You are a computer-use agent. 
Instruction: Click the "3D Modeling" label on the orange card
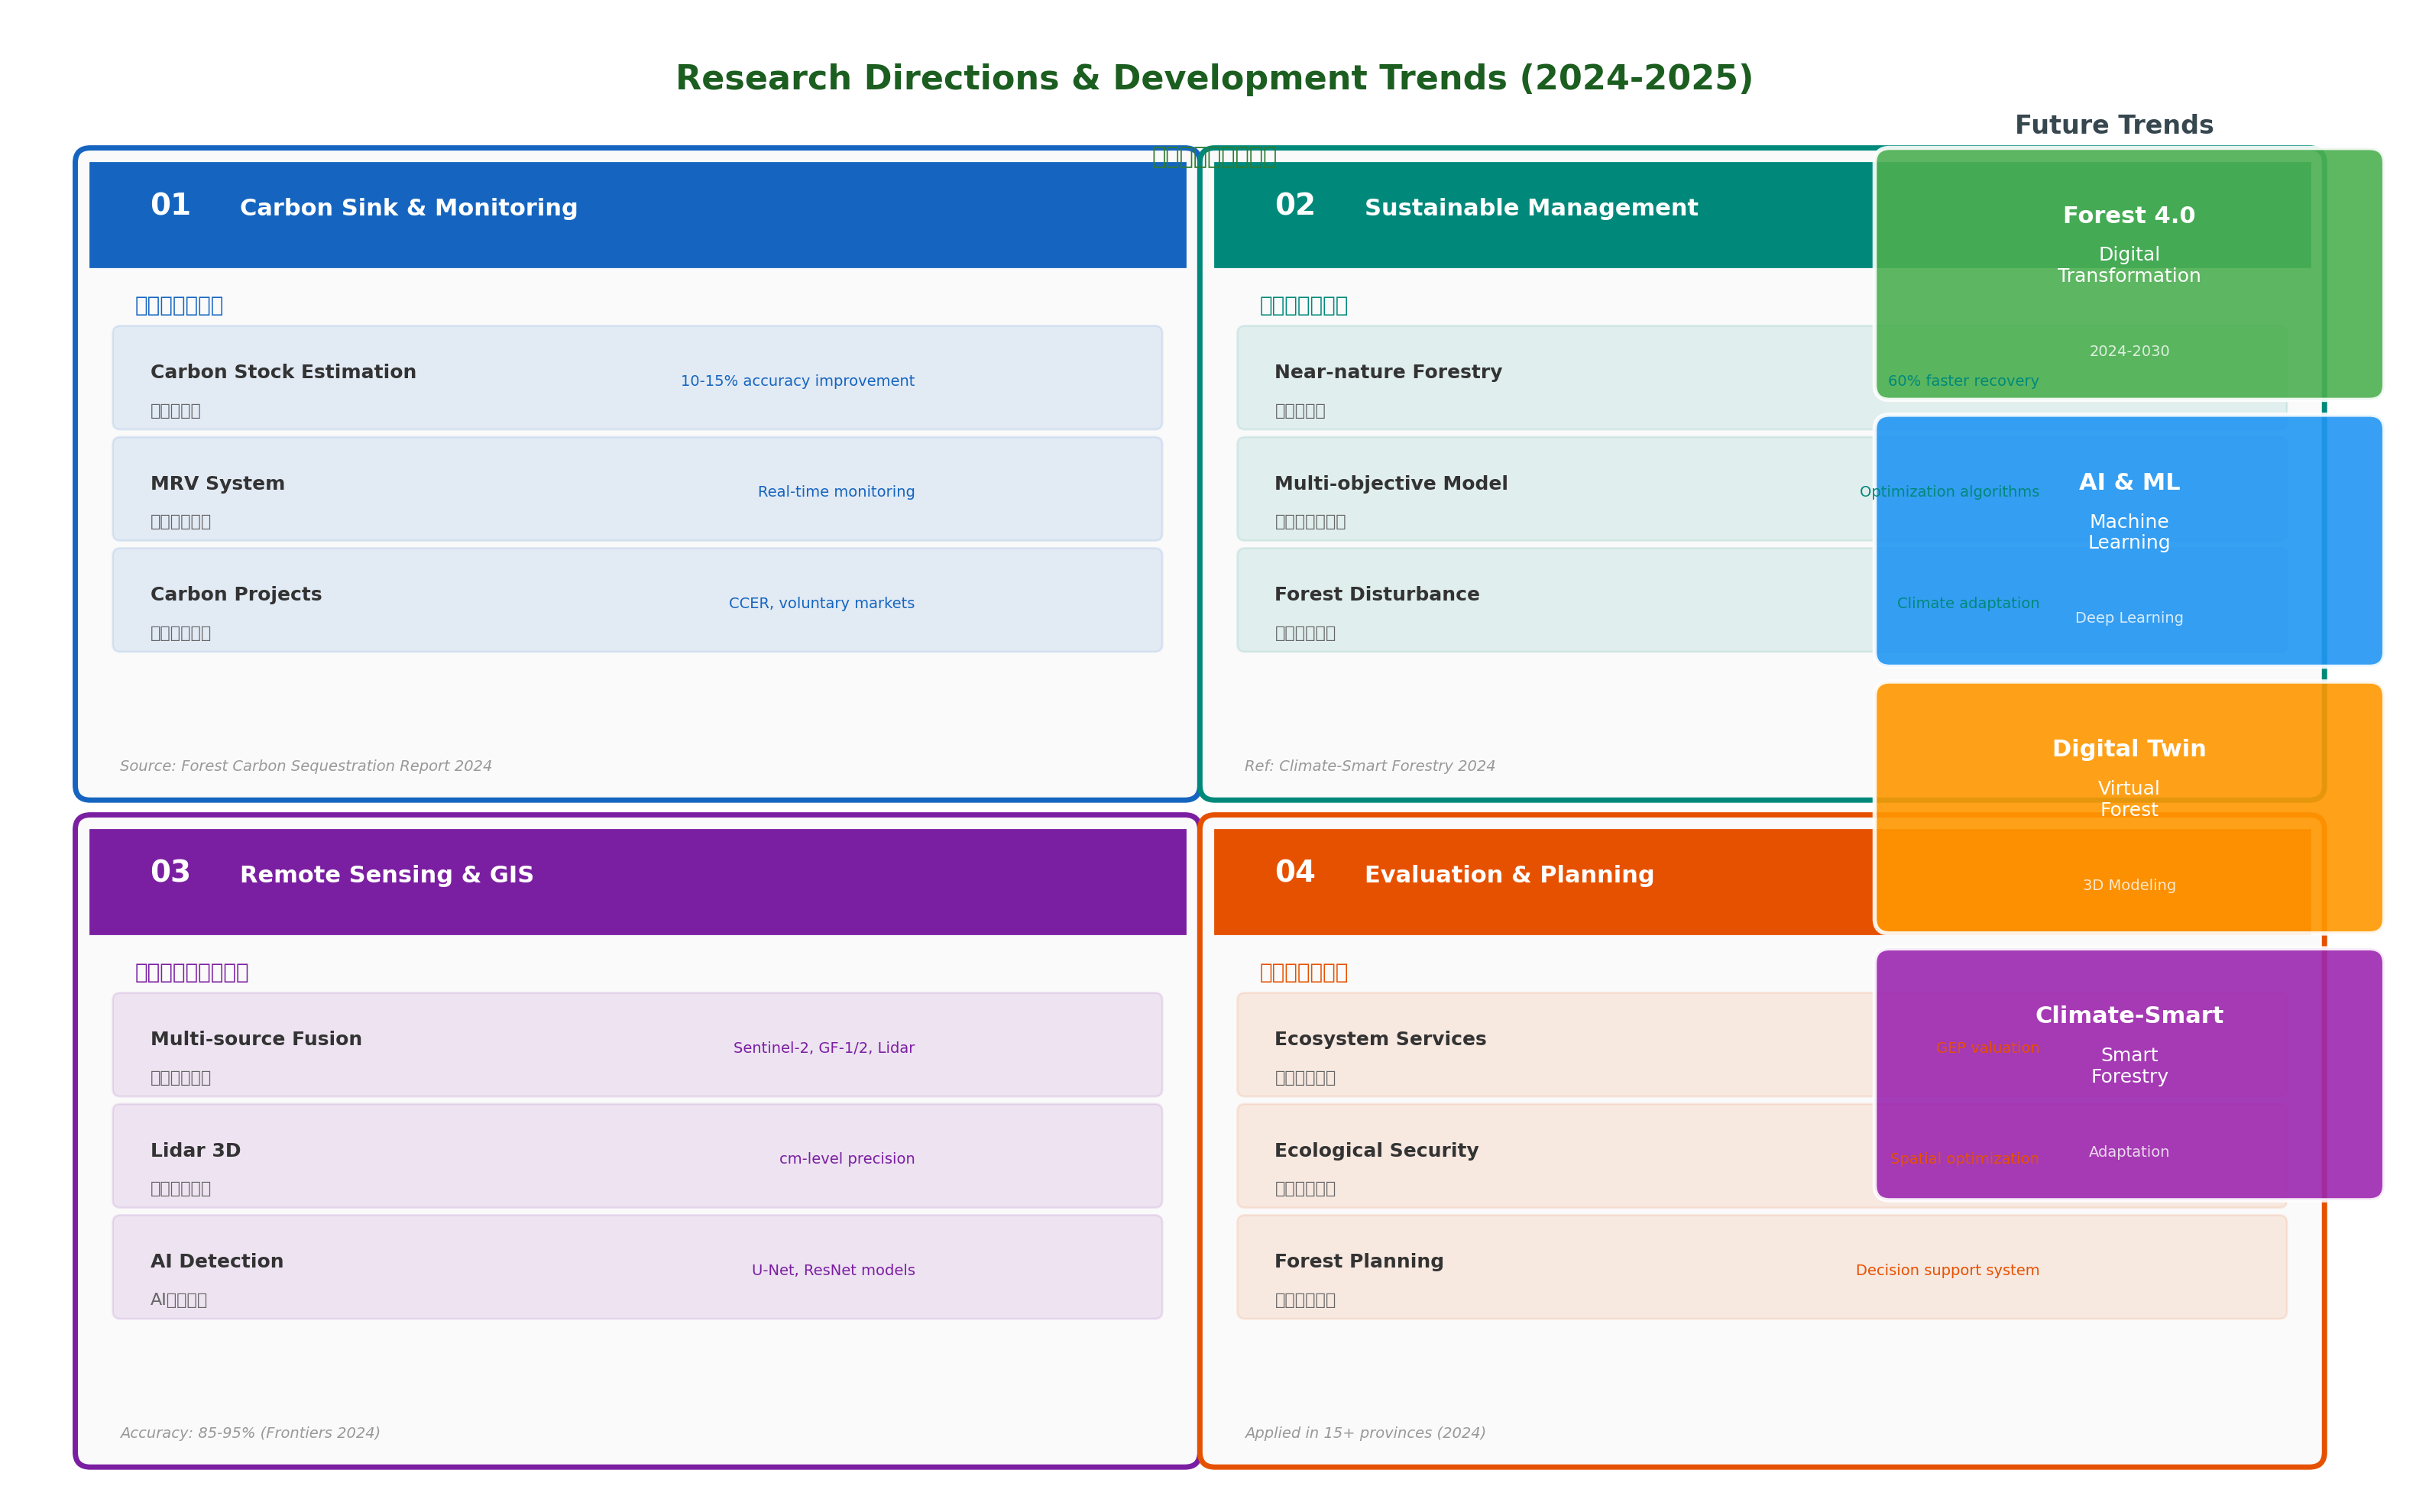[x=2129, y=885]
